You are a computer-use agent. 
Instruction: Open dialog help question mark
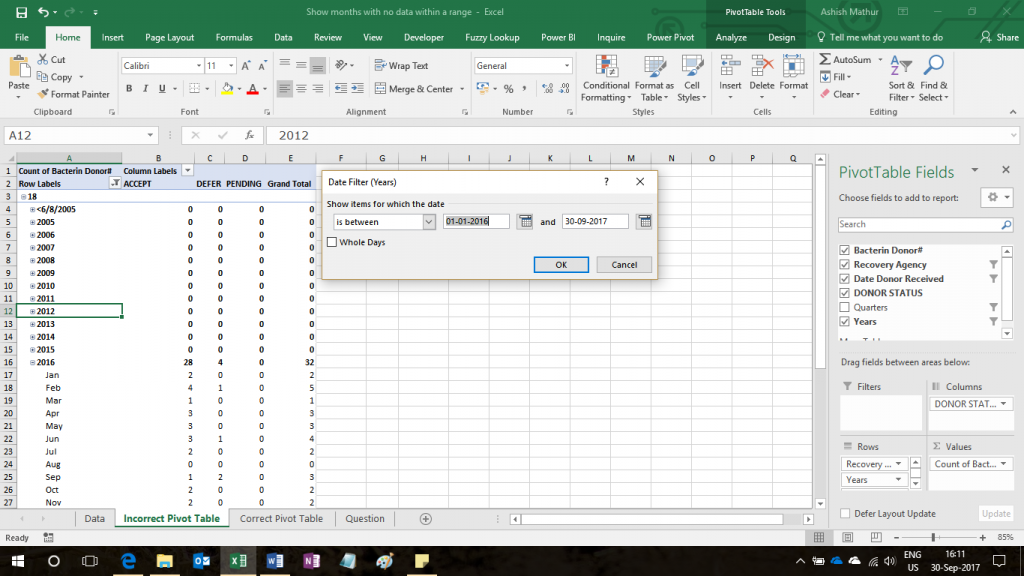click(606, 182)
